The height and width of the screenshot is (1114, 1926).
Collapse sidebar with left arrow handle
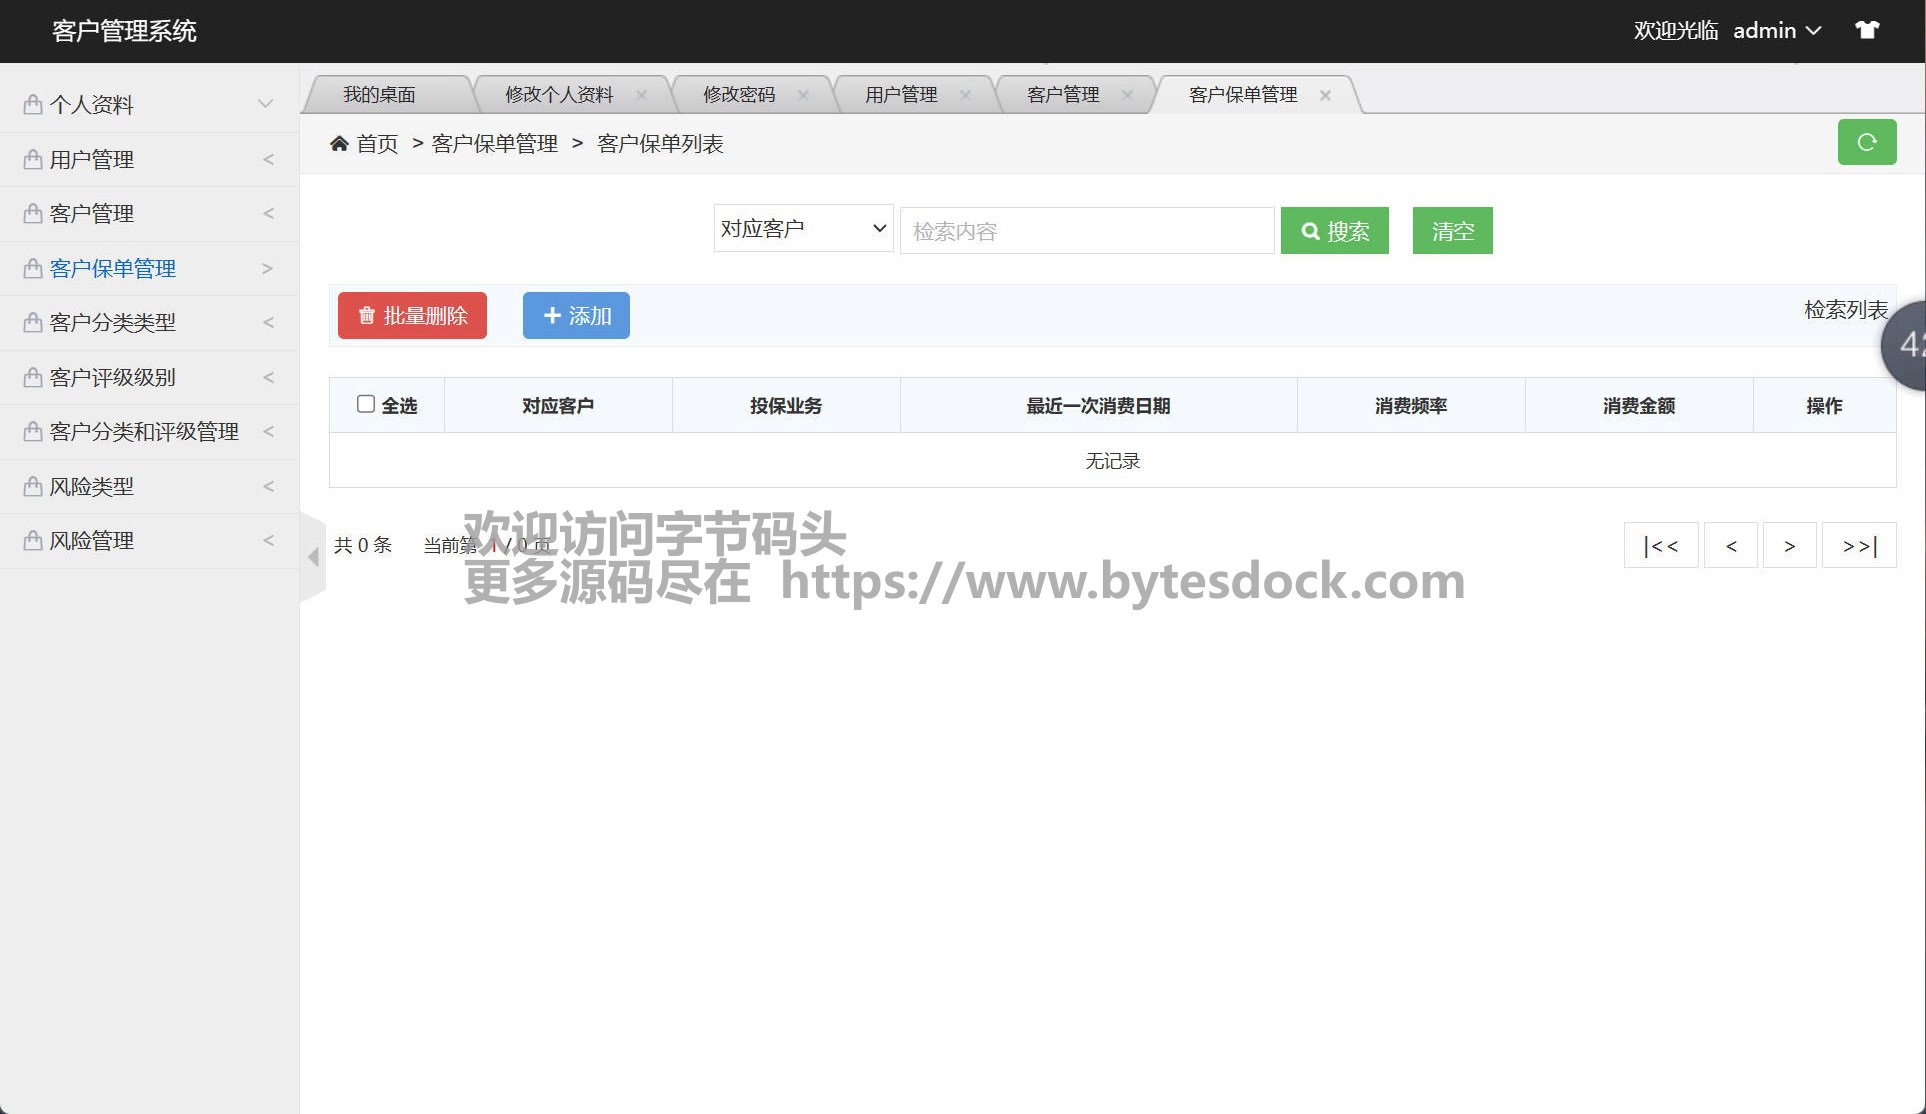point(313,557)
